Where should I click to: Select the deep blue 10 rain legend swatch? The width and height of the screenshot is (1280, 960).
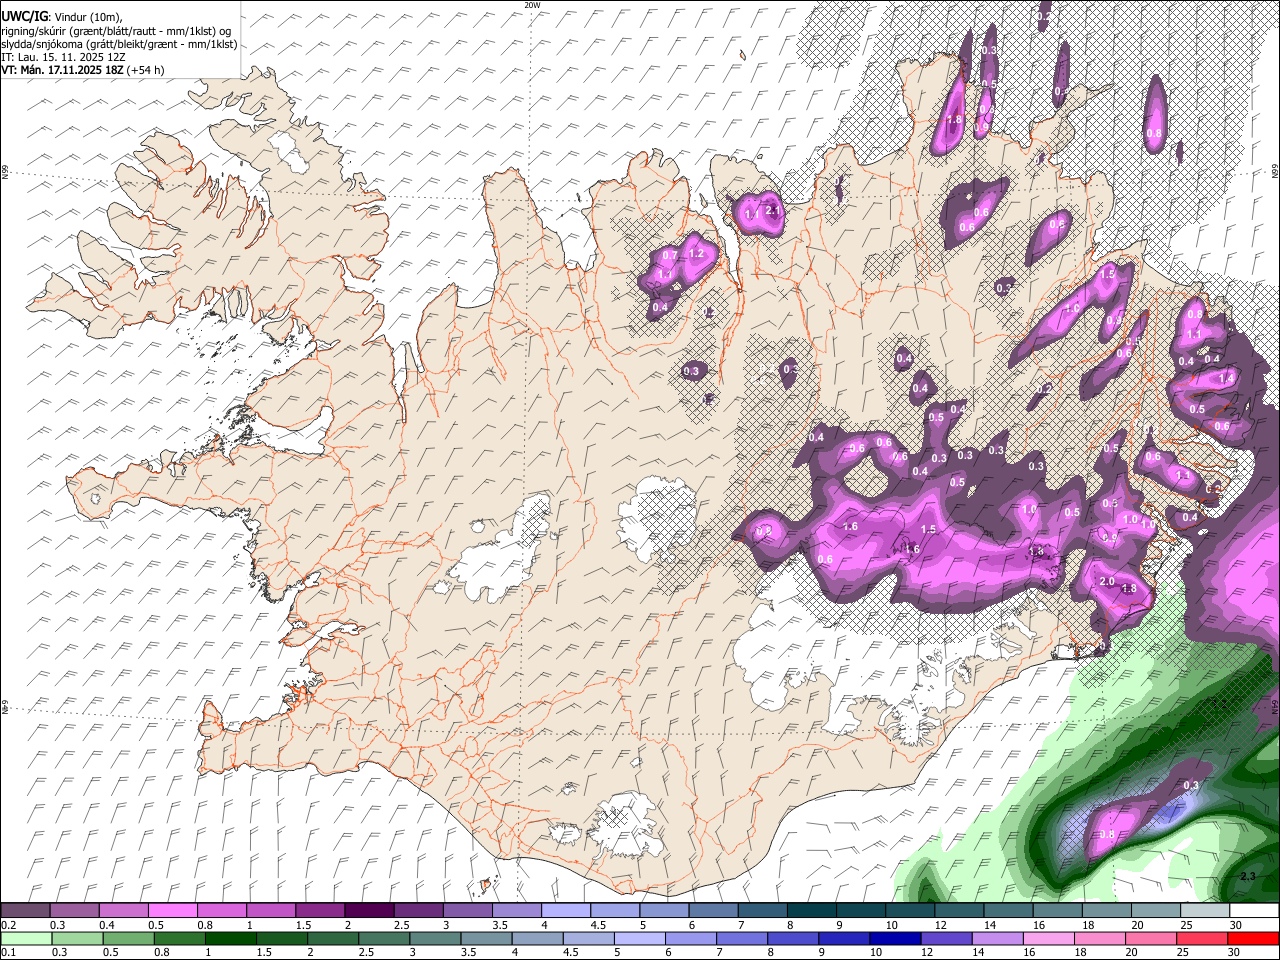coord(895,938)
